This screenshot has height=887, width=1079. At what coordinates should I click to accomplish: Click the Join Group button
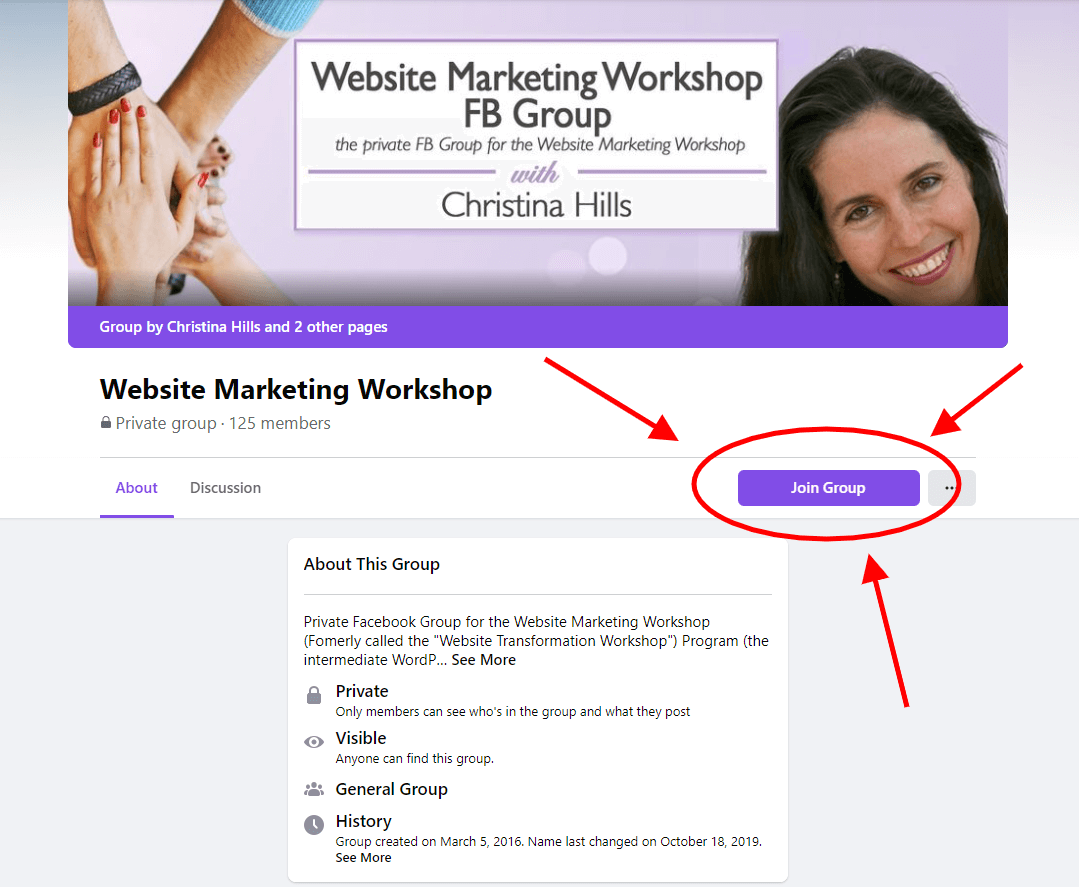(x=829, y=488)
